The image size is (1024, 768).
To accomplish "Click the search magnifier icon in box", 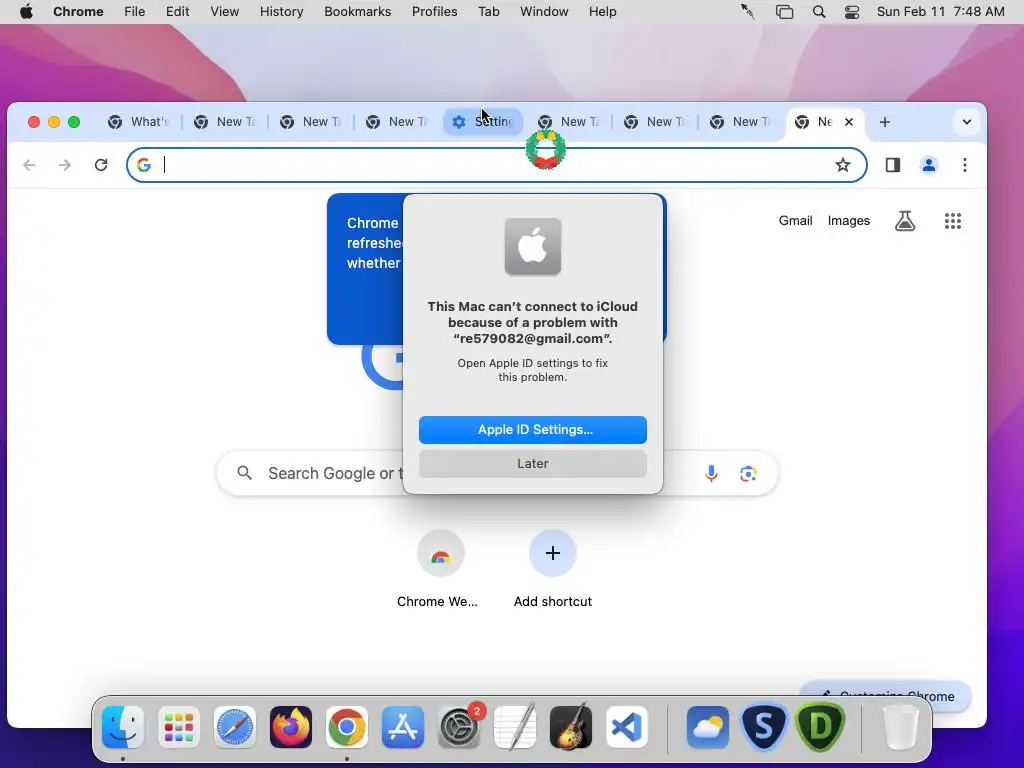I will pyautogui.click(x=244, y=473).
